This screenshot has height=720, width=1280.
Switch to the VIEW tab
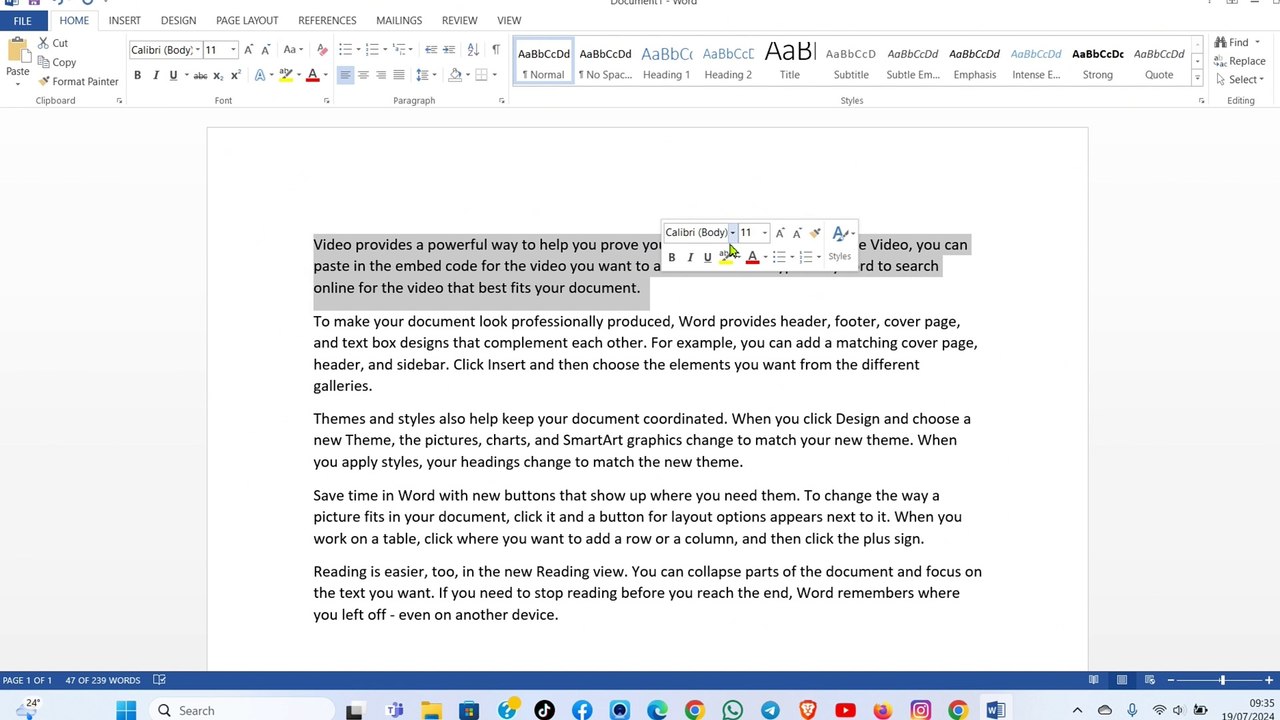[509, 20]
